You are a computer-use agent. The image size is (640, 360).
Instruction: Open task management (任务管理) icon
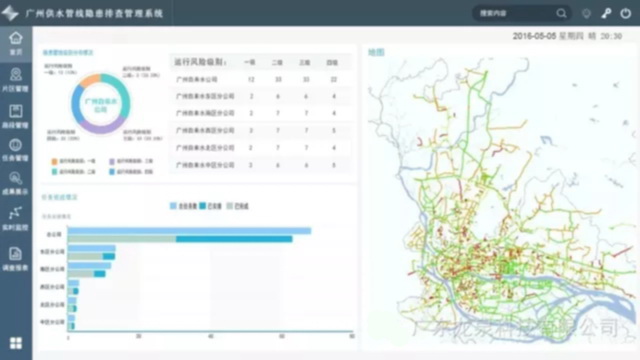pyautogui.click(x=16, y=150)
